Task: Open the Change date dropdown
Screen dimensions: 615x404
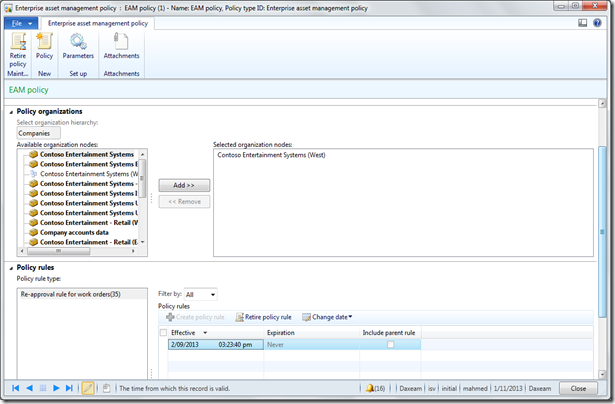Action: coord(327,317)
